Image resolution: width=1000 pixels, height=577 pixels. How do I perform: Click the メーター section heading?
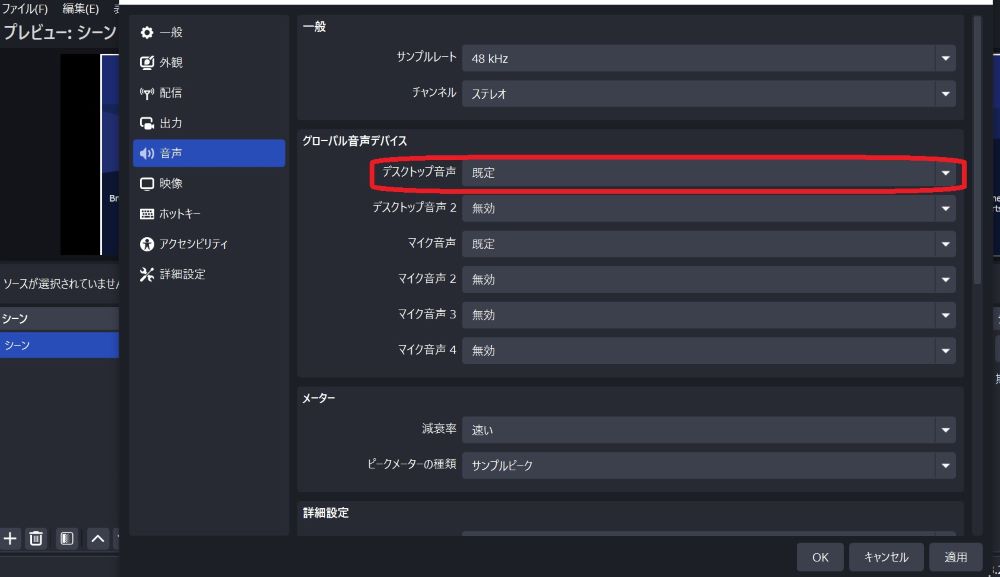click(318, 398)
